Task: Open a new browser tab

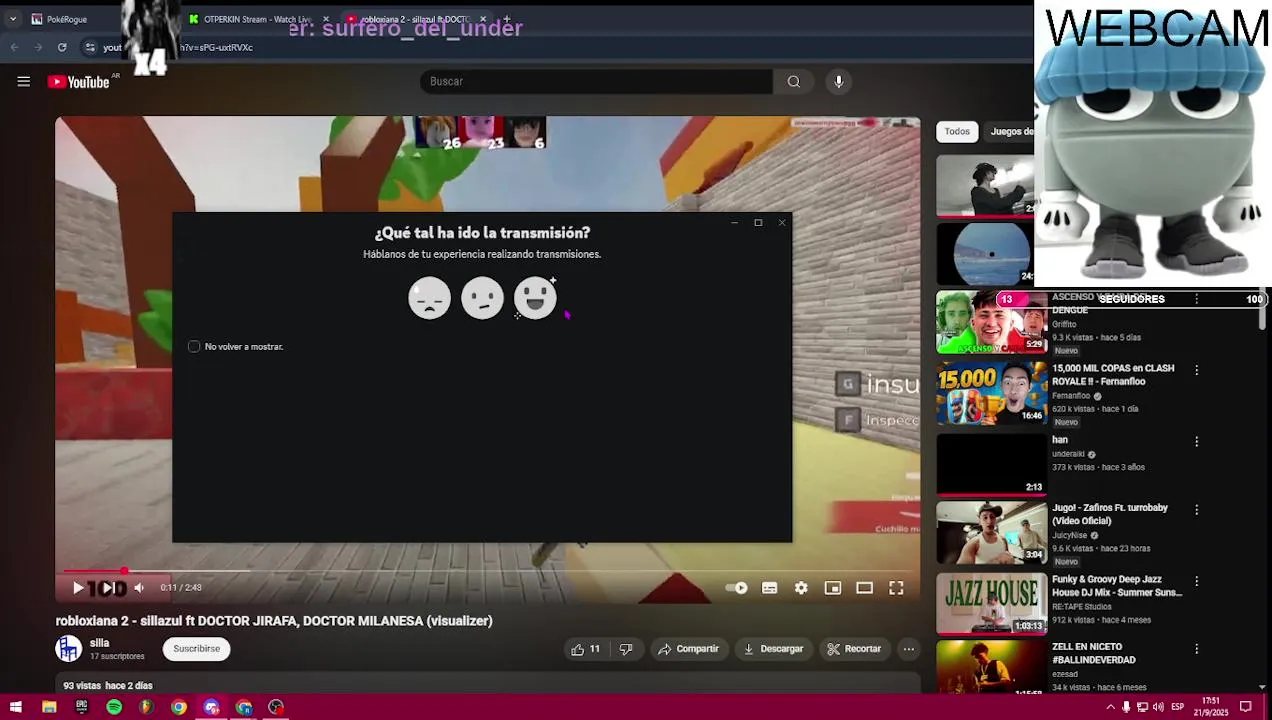Action: click(507, 19)
